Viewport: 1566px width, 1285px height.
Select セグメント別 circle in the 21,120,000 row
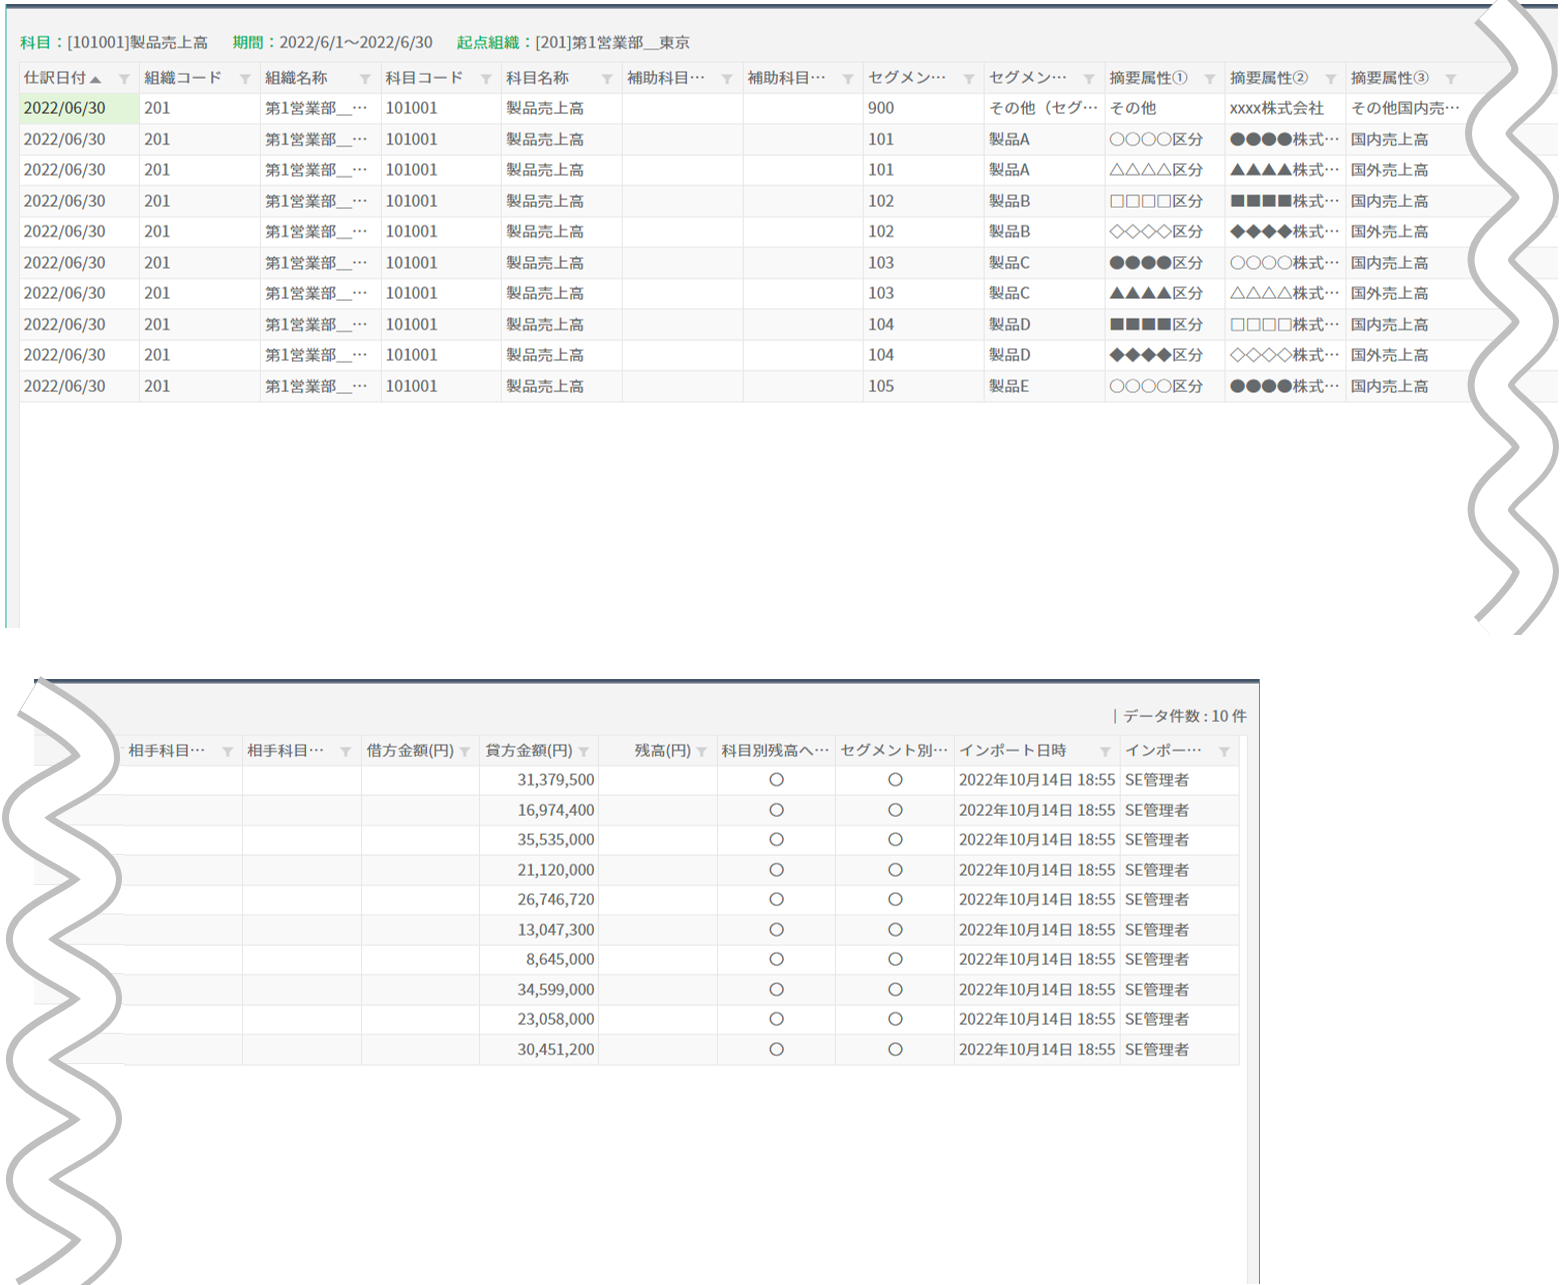pyautogui.click(x=895, y=870)
